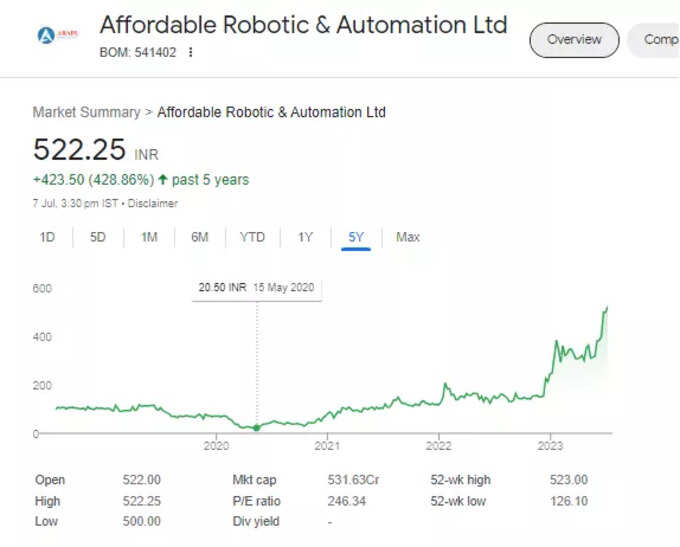Click the 20.50 INR chart tooltip
680x547 pixels.
coord(257,288)
